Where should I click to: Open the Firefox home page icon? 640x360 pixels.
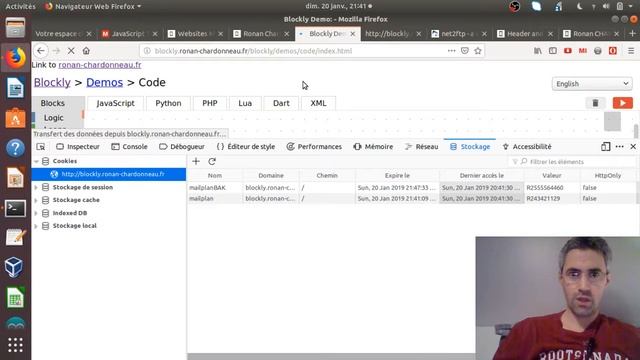click(x=86, y=51)
